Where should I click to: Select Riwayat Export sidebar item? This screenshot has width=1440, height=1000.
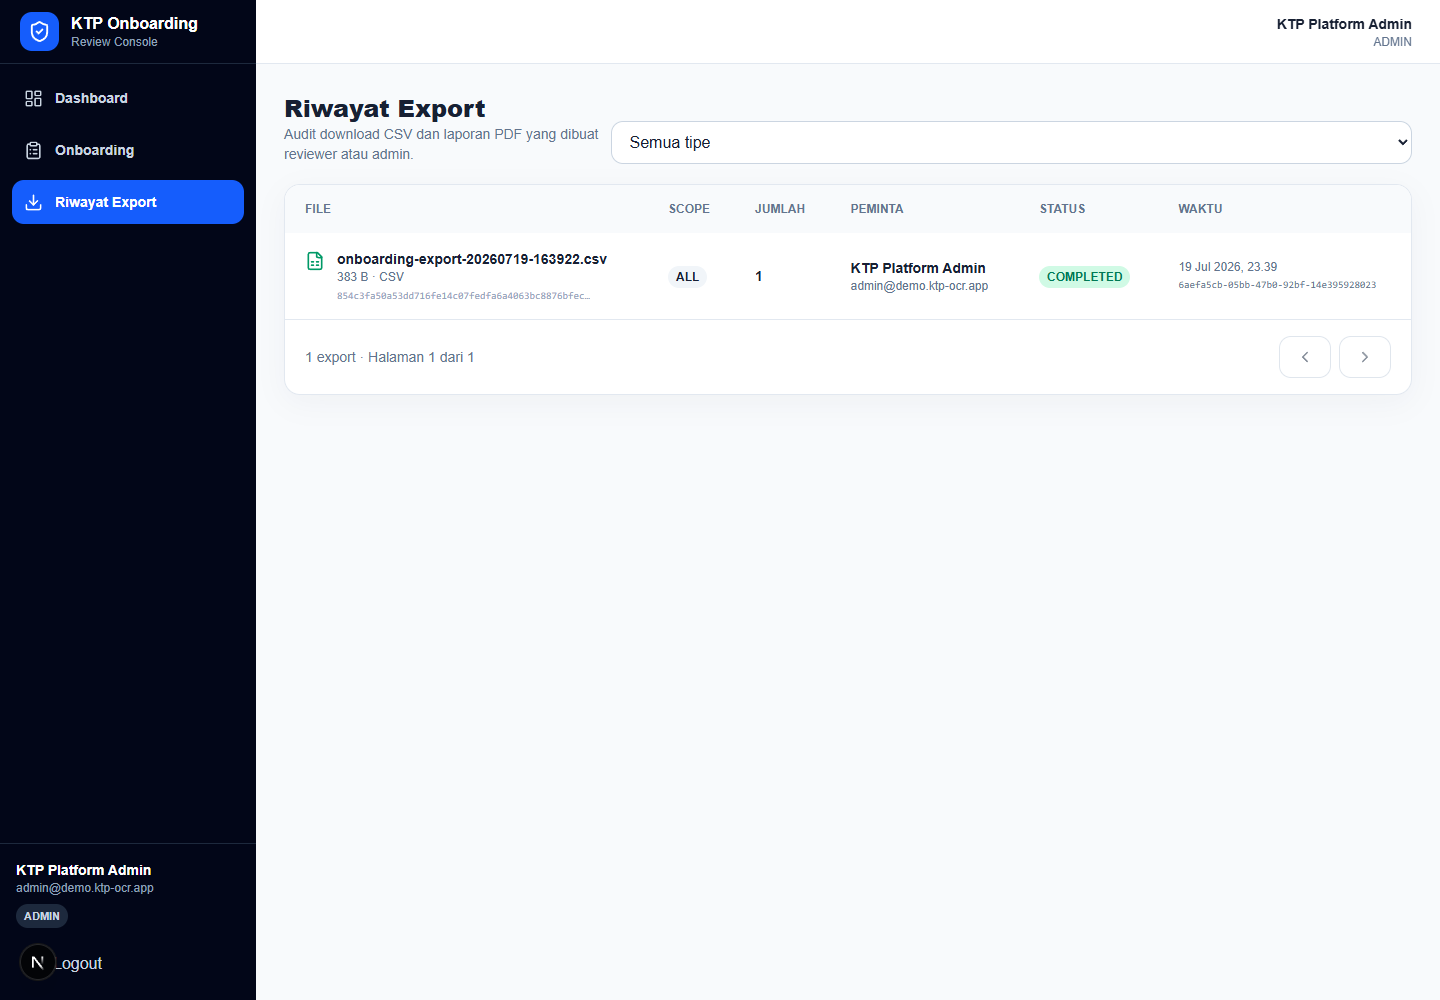click(x=128, y=202)
